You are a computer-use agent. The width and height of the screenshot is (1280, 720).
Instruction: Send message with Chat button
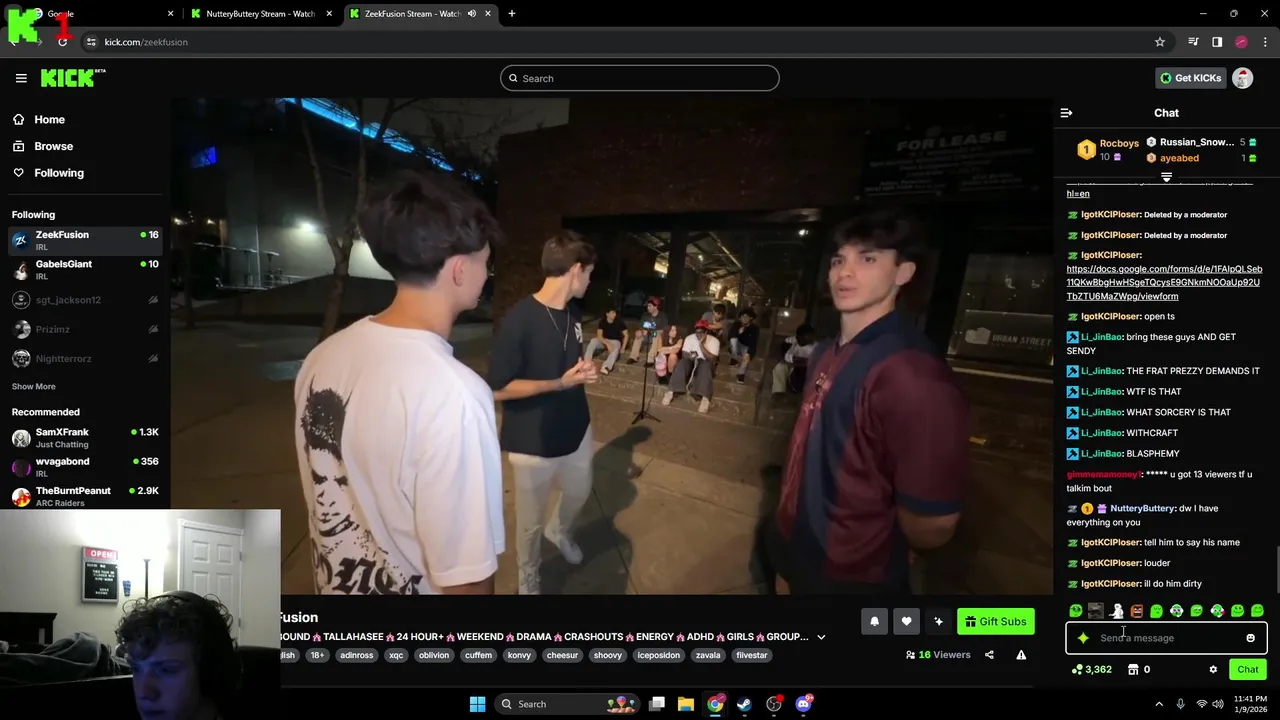pyautogui.click(x=1248, y=670)
